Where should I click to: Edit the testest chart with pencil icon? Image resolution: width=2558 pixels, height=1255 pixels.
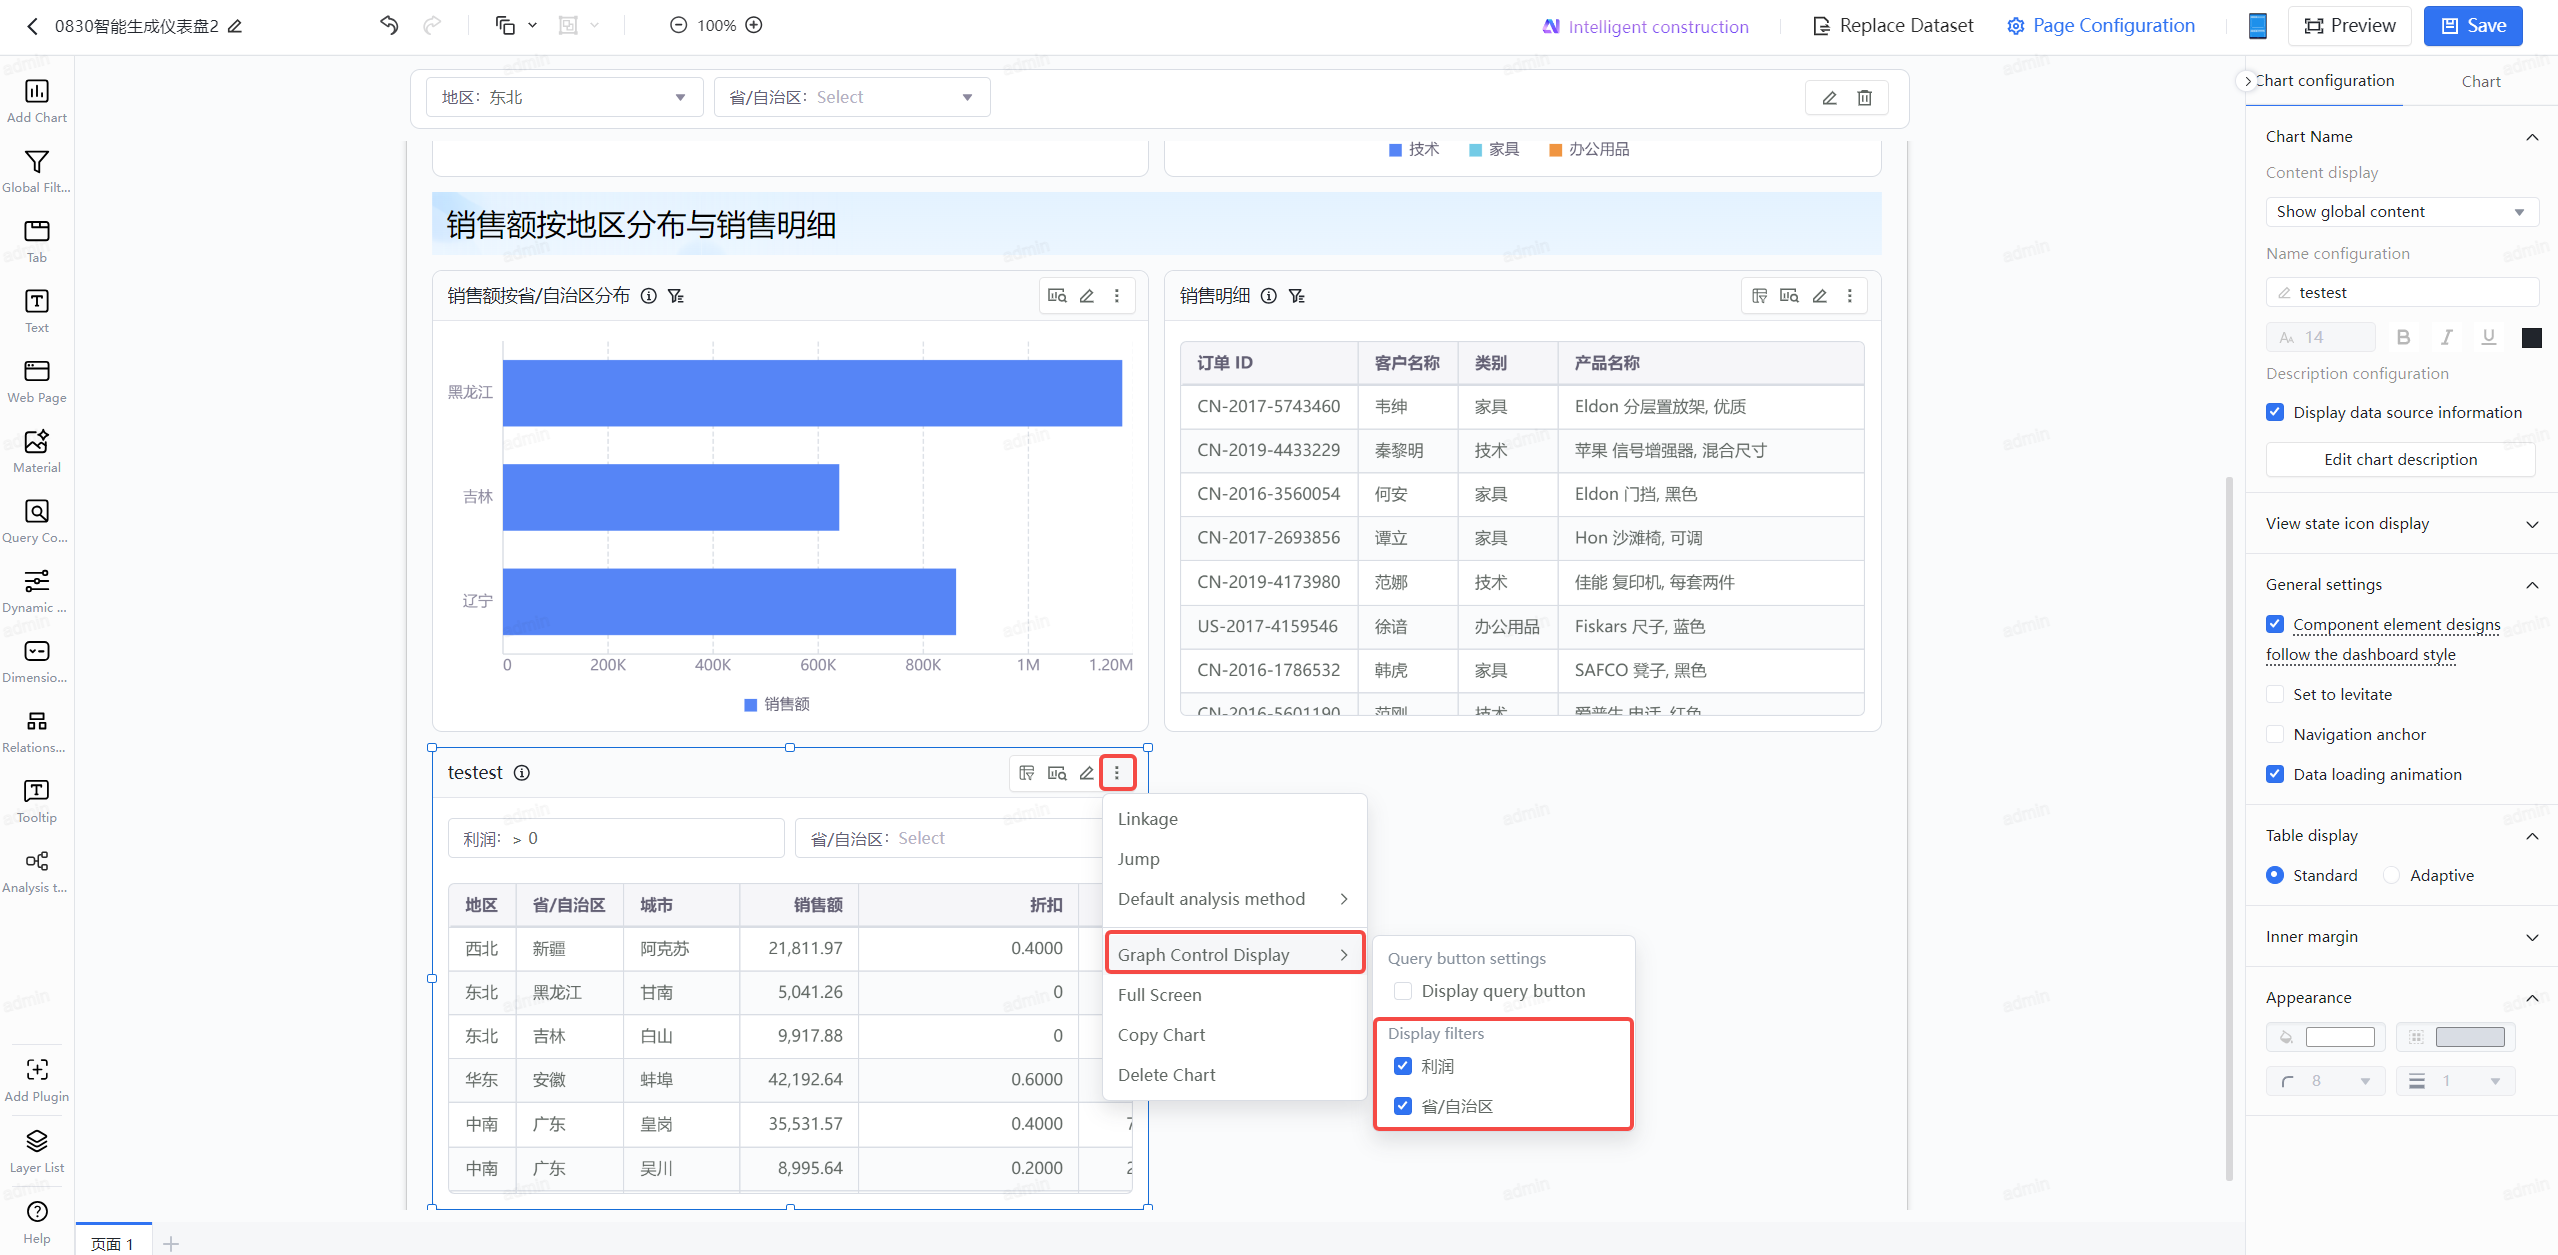click(1087, 773)
